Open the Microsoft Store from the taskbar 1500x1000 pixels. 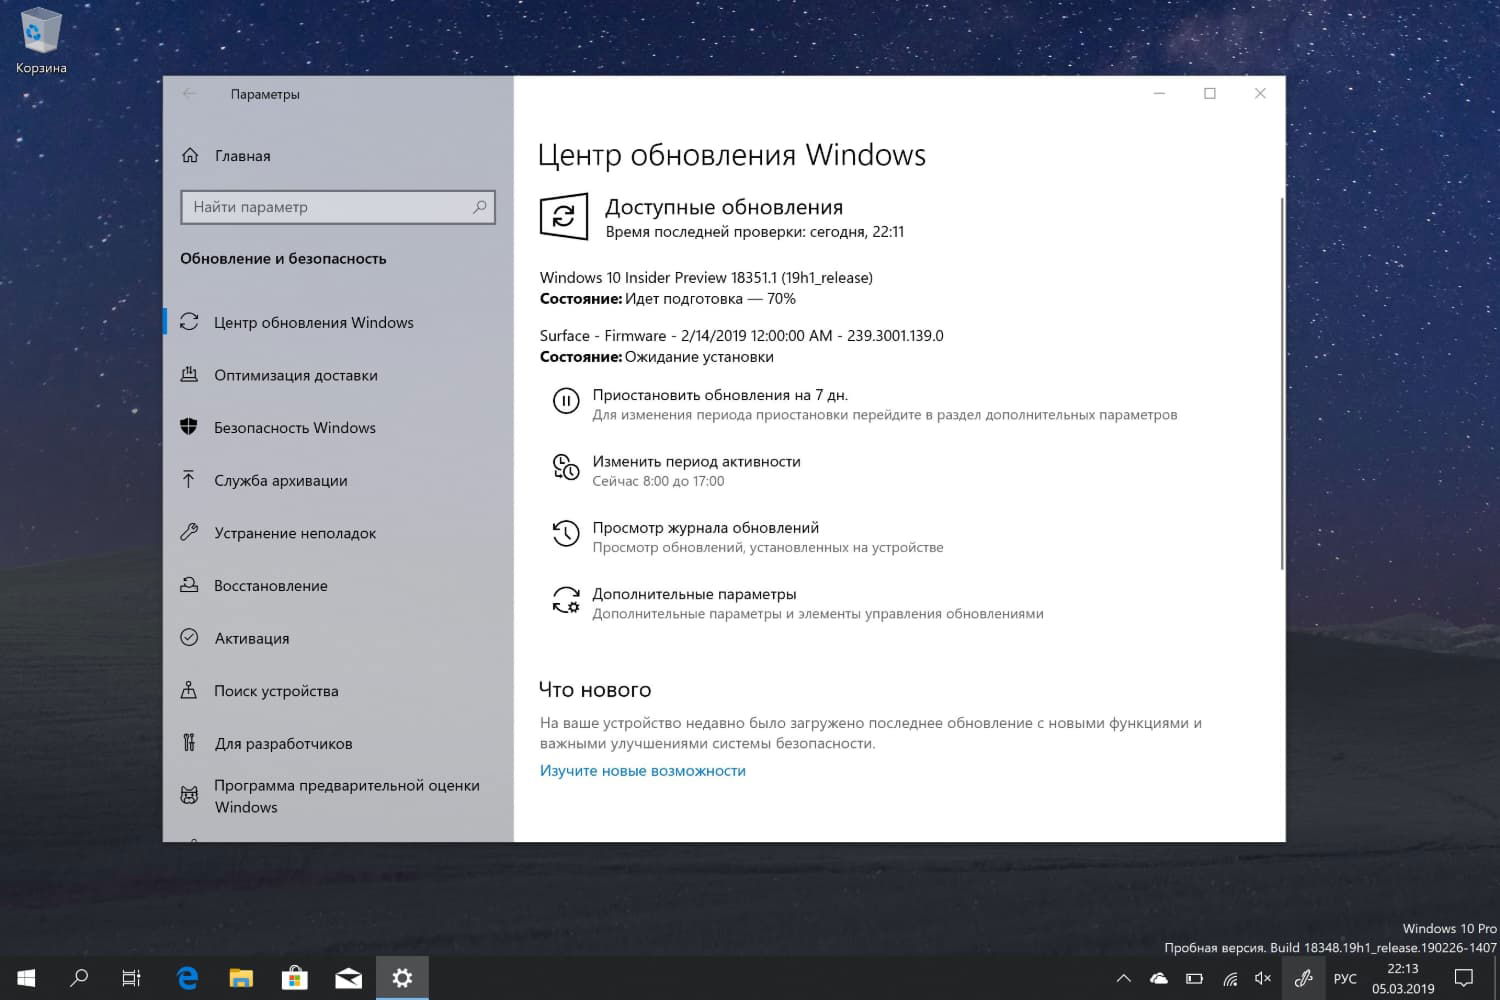pos(294,977)
